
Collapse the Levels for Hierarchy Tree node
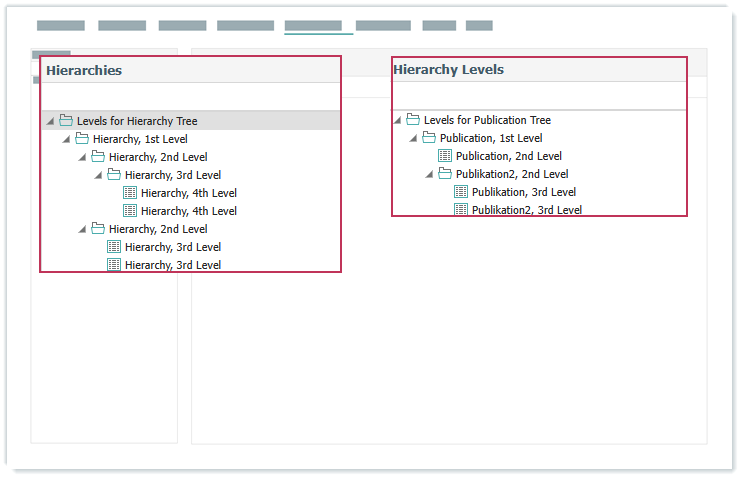point(50,122)
